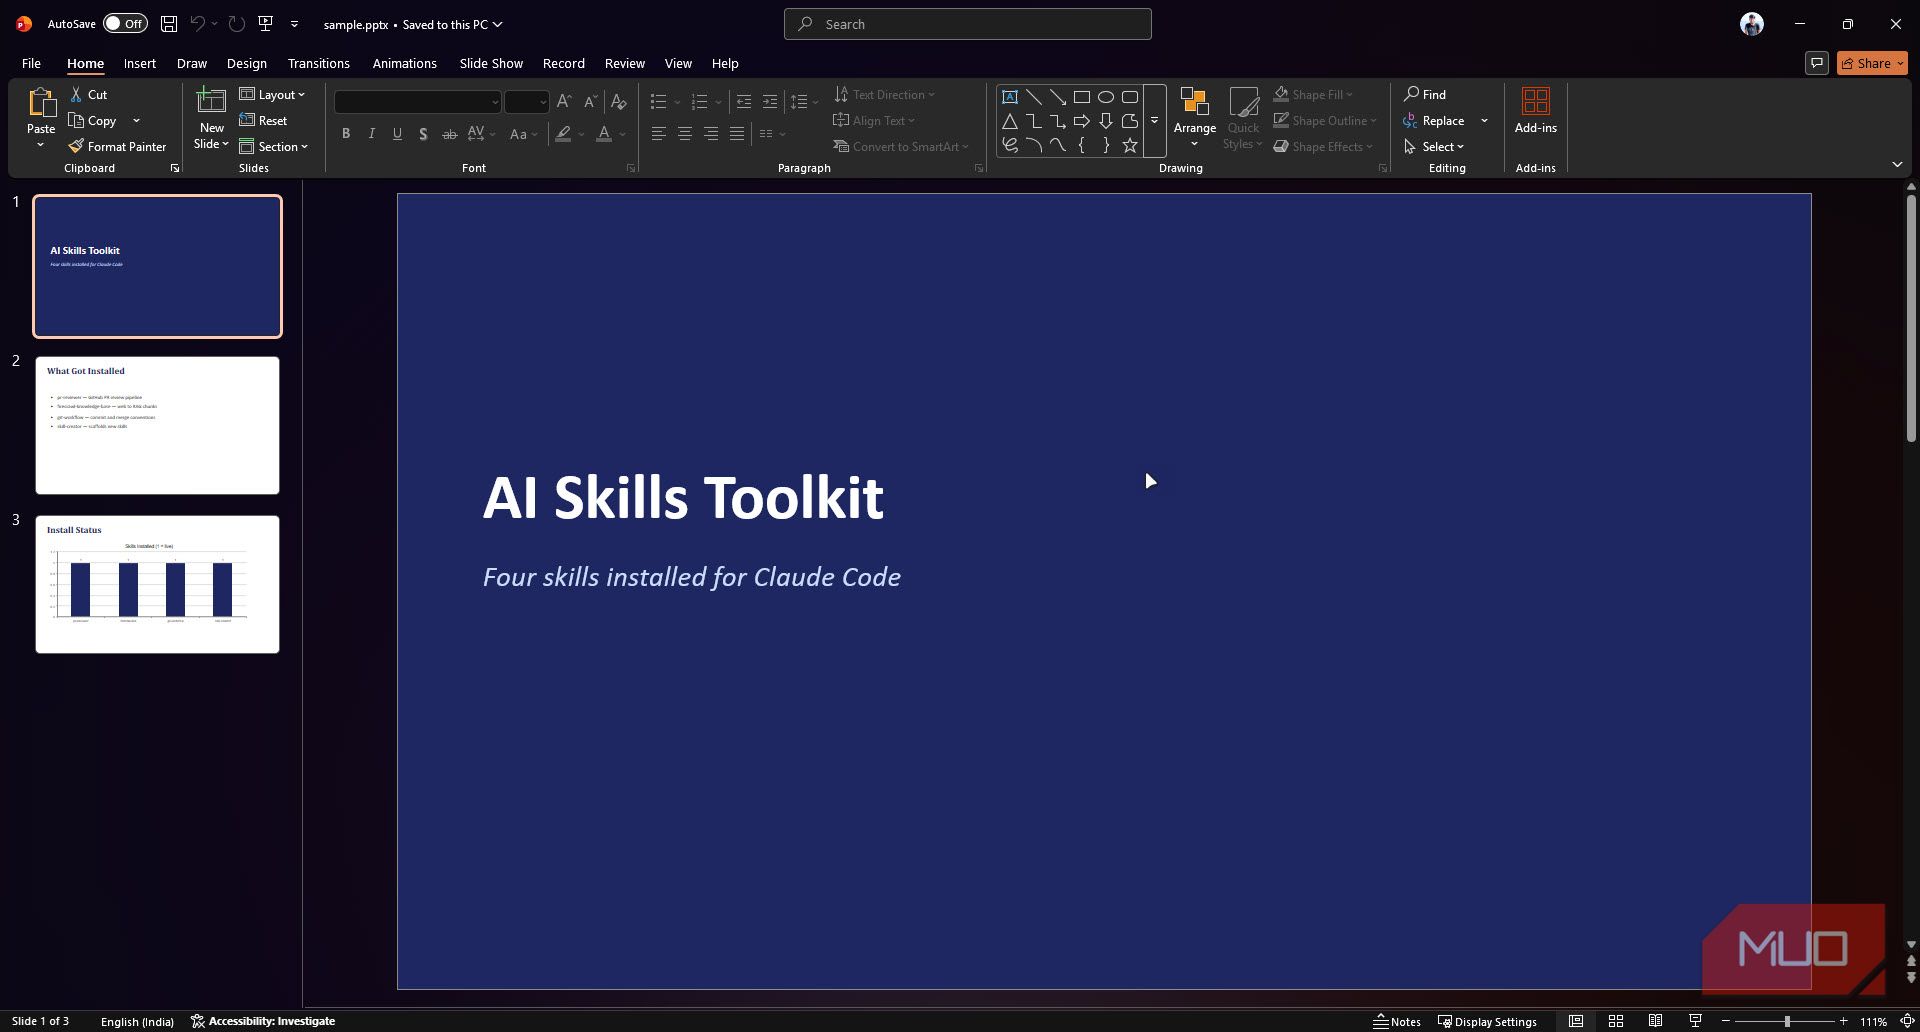This screenshot has width=1920, height=1032.
Task: Toggle underline formatting
Action: click(x=398, y=133)
